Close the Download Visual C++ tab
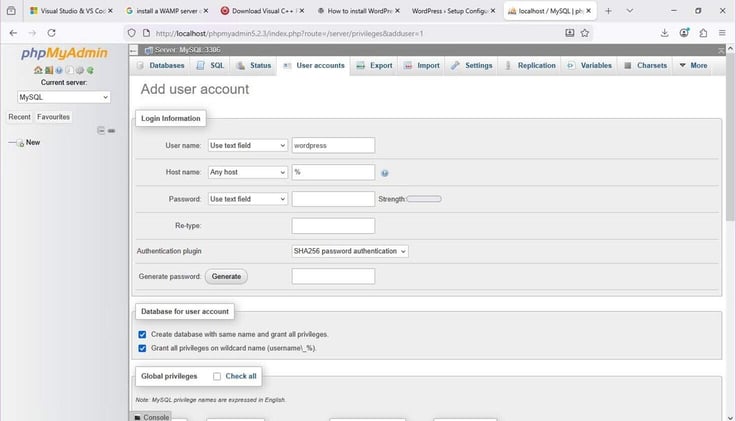The width and height of the screenshot is (736, 421). pyautogui.click(x=302, y=10)
